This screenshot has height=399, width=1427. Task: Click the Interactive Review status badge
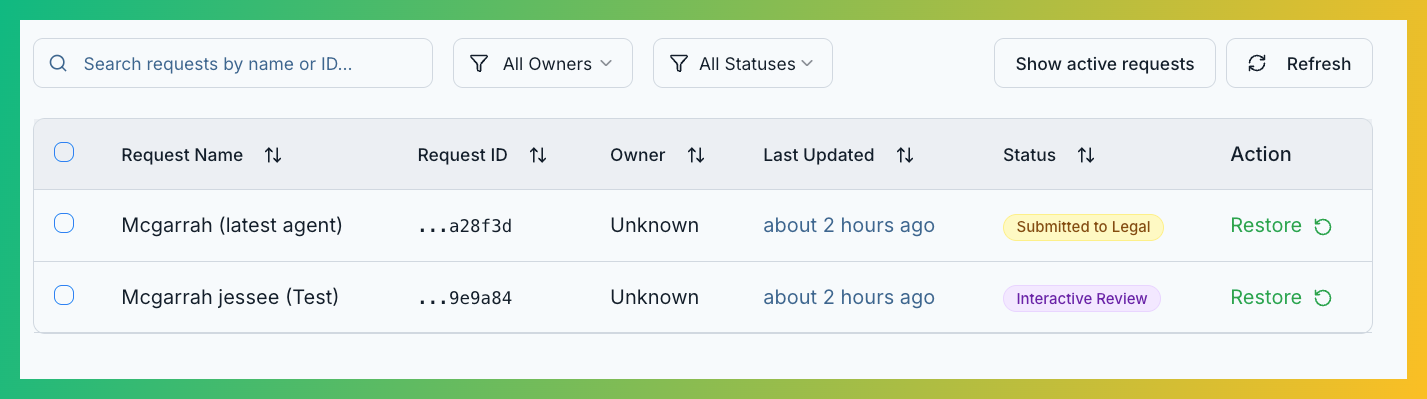[1082, 298]
